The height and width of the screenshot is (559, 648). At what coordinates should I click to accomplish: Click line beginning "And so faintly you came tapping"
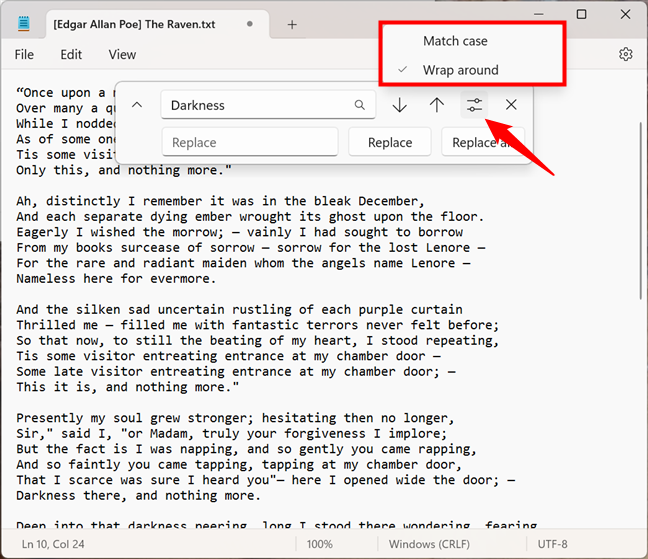239,464
